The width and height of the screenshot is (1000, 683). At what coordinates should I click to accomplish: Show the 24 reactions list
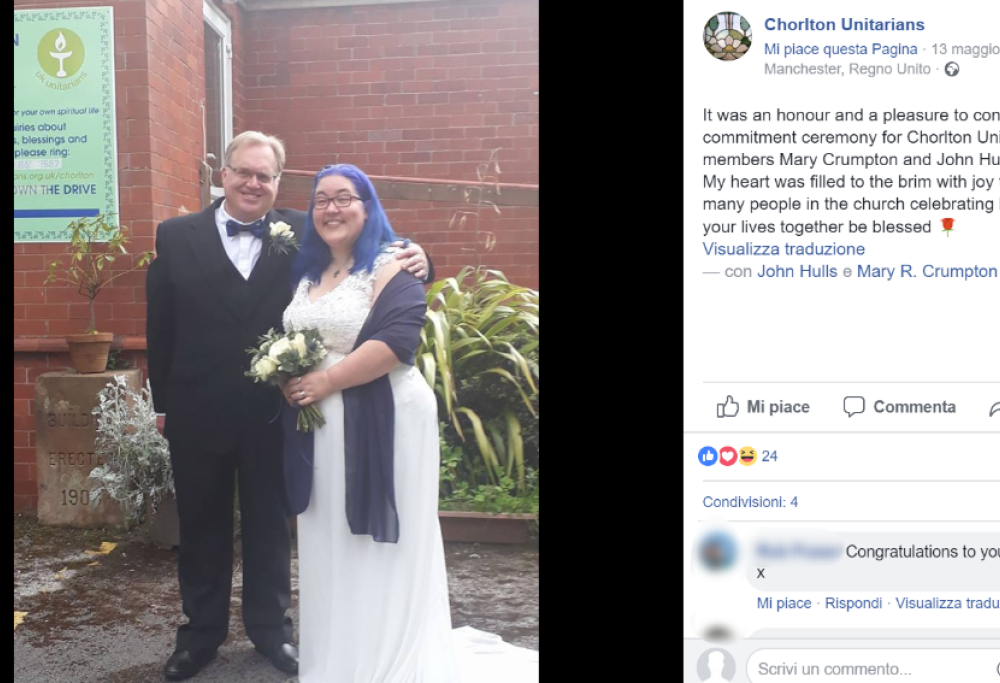769,456
